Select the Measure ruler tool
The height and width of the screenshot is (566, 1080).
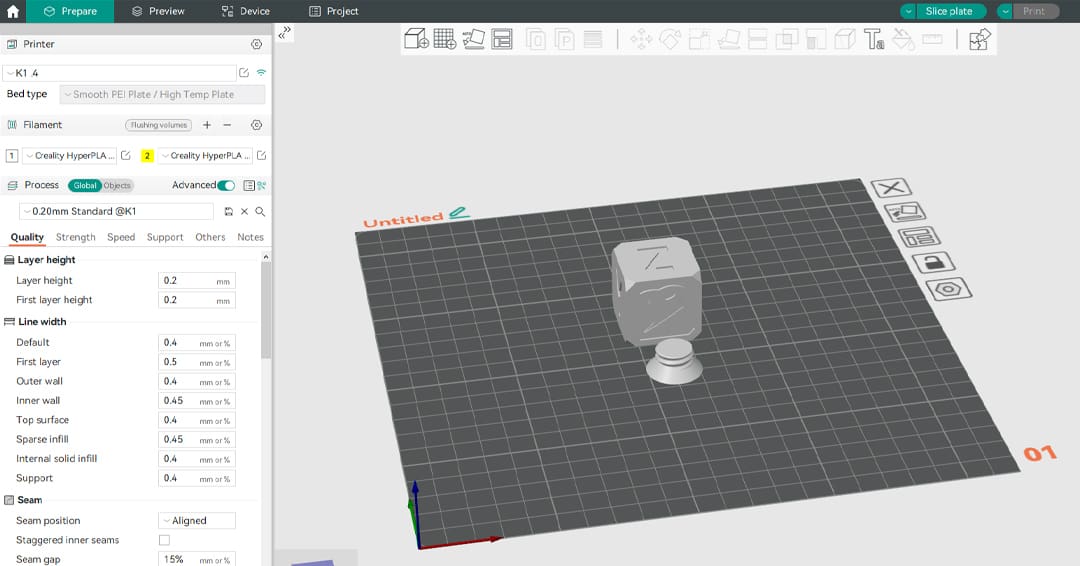tap(932, 39)
